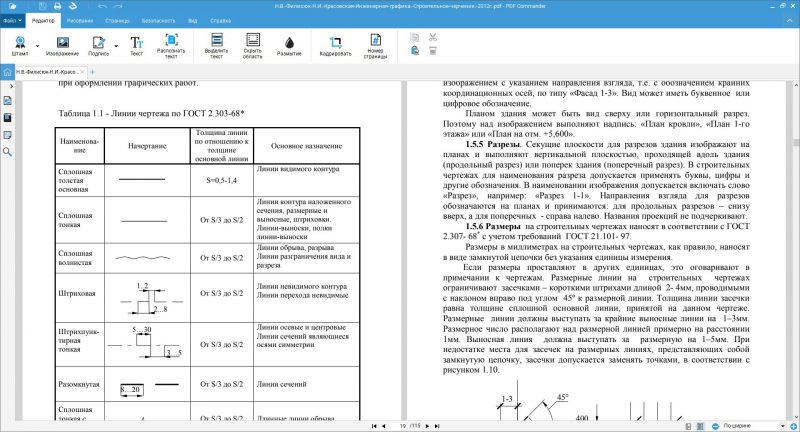The image size is (800, 432).
Task: Click the zoom out minus button
Action: click(715, 426)
